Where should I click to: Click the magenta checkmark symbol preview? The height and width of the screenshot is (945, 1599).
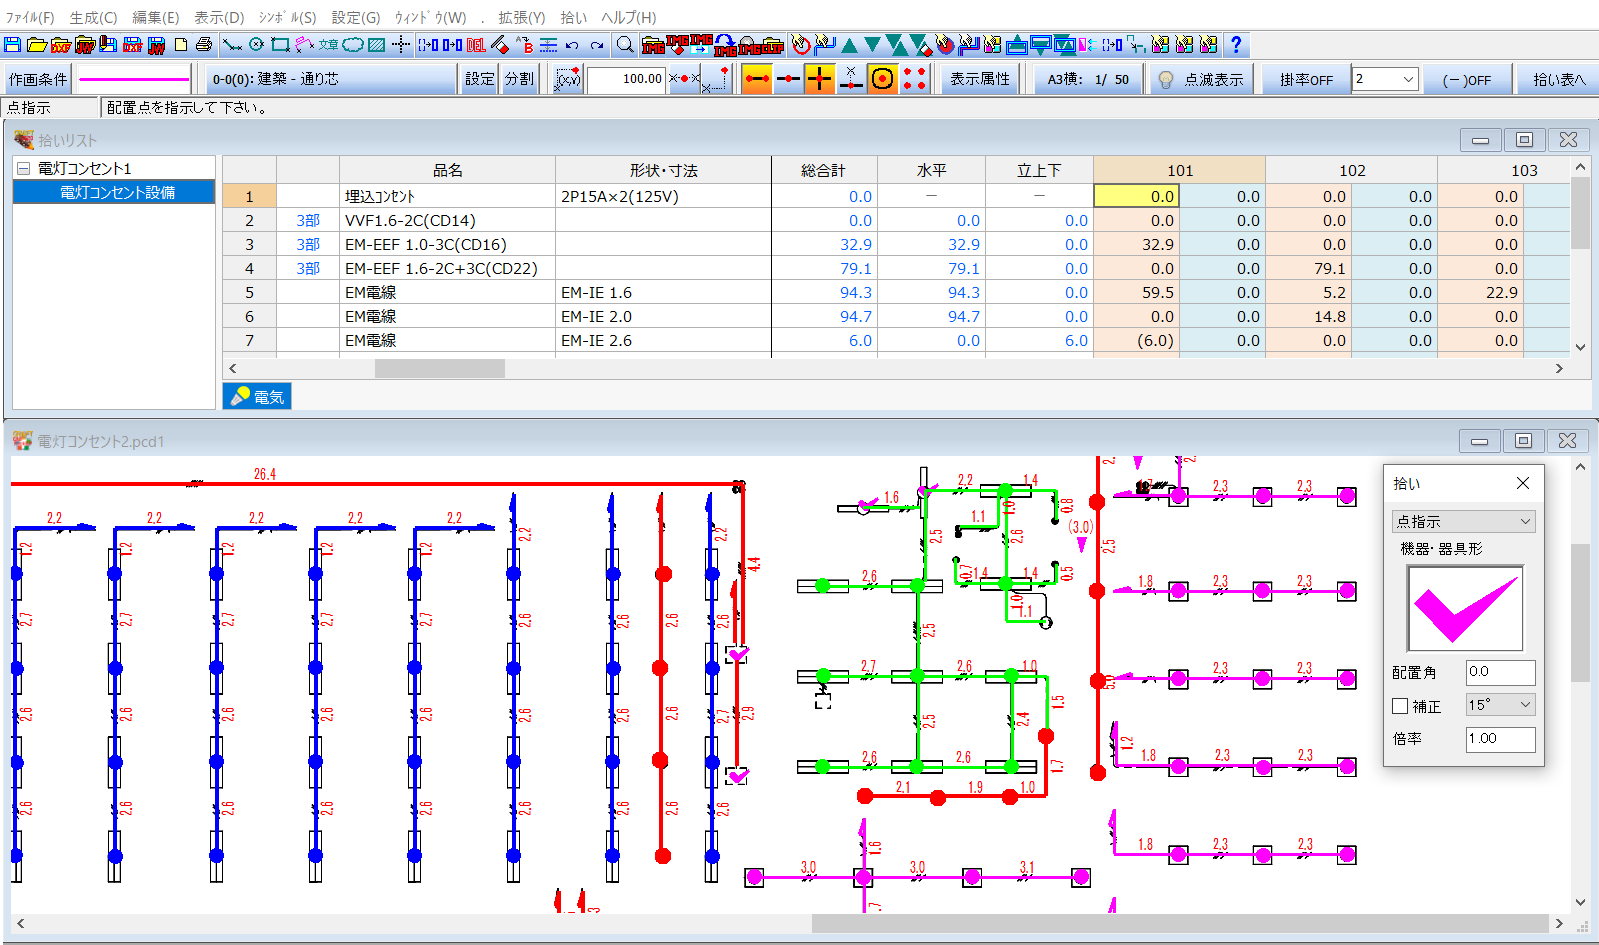click(1465, 608)
